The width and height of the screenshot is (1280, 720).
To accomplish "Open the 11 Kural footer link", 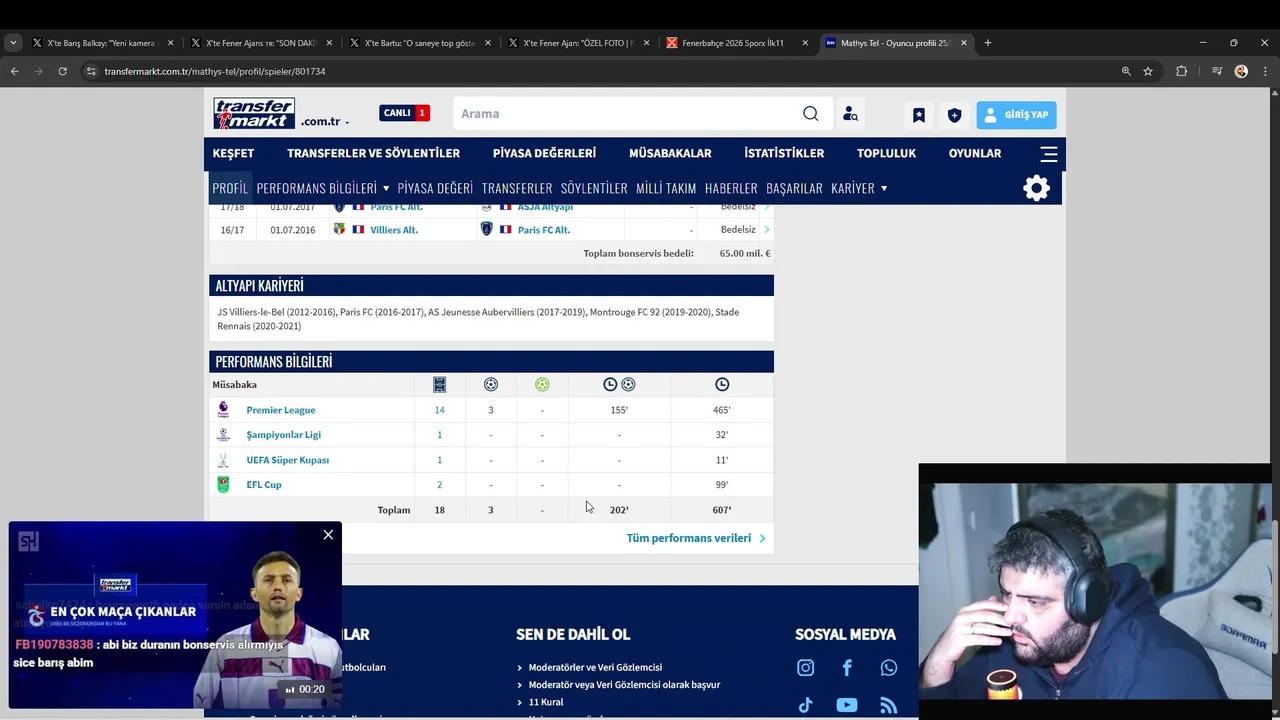I will point(546,702).
